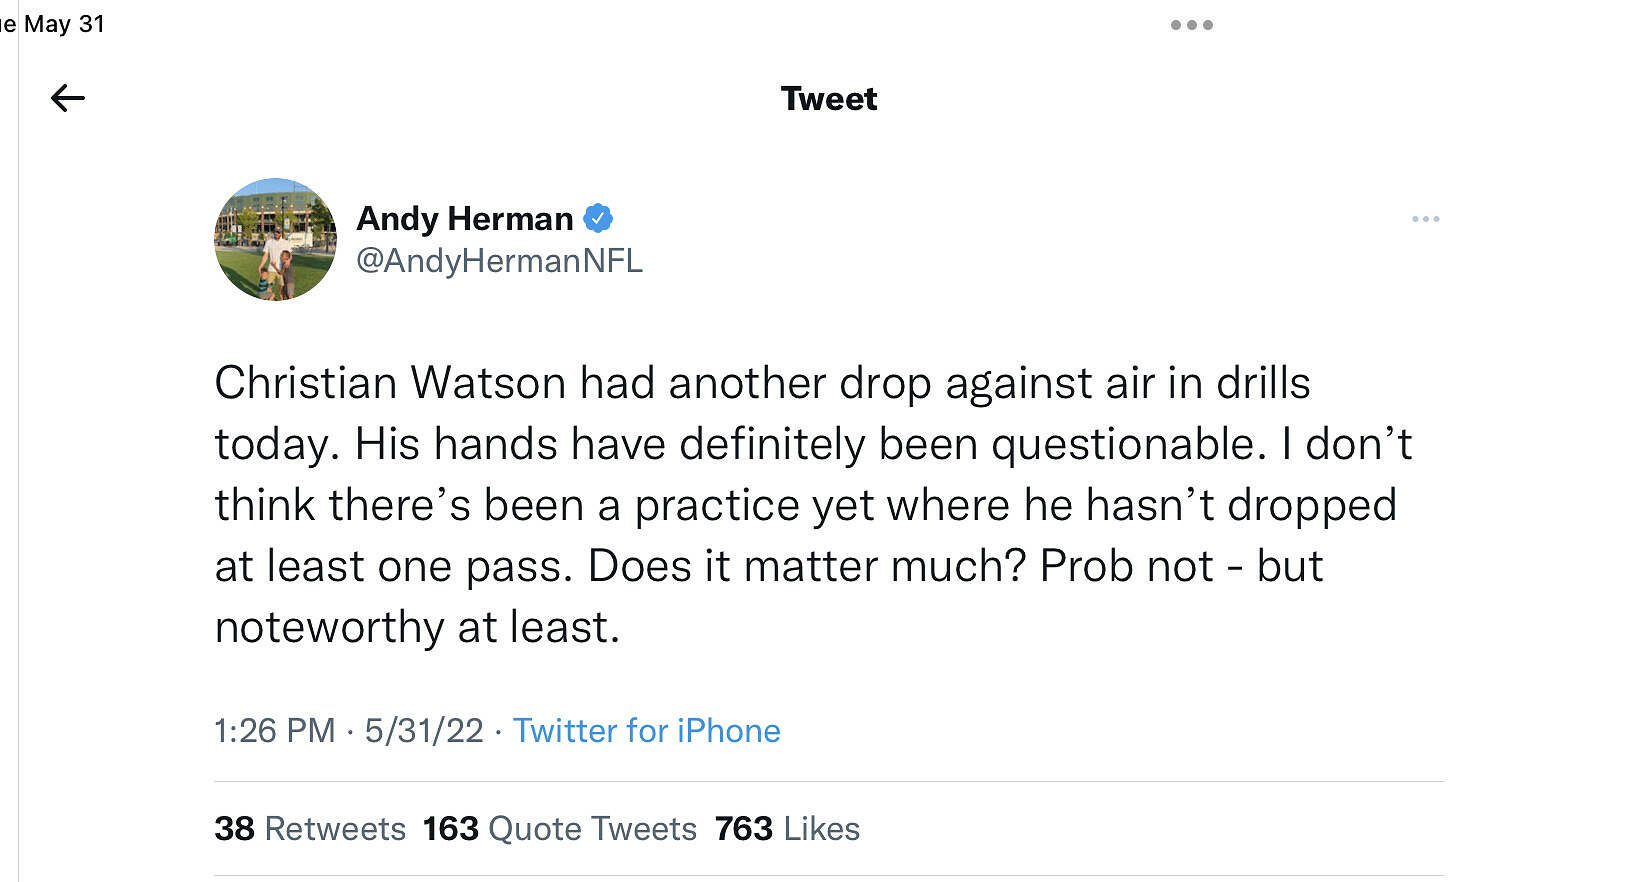This screenshot has width=1640, height=882.
Task: Tap the Tweet header title
Action: (x=828, y=99)
